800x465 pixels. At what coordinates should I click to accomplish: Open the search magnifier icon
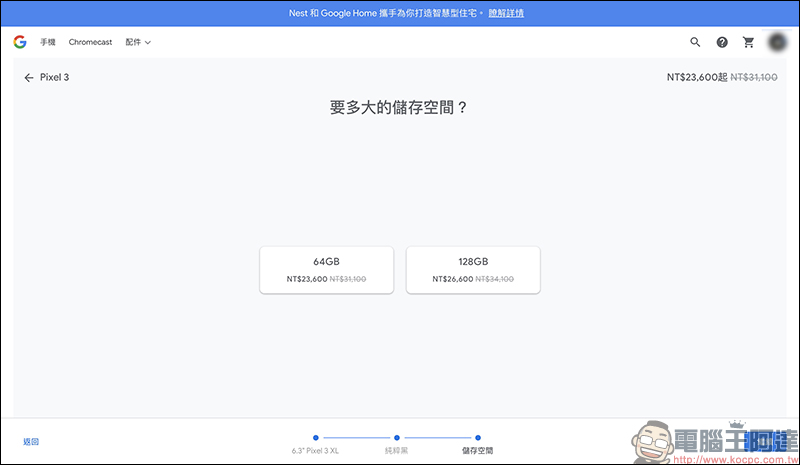coord(695,42)
